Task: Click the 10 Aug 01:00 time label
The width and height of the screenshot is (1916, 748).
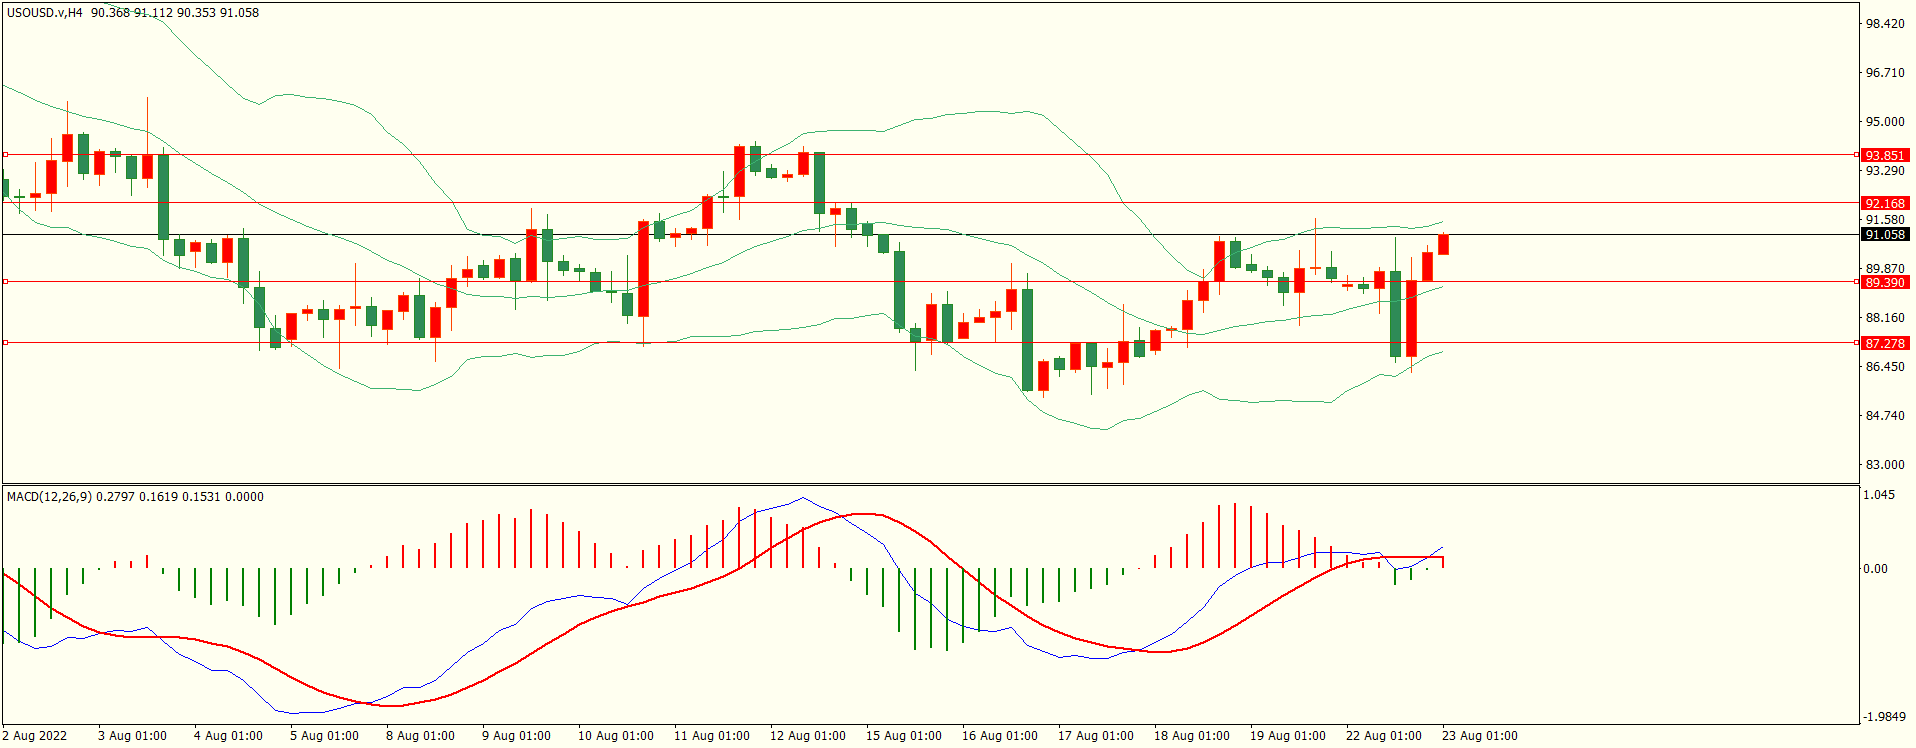Action: point(616,736)
